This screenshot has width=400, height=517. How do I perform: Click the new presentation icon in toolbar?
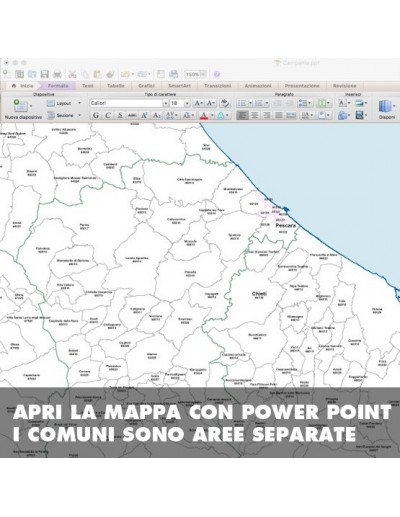point(6,74)
